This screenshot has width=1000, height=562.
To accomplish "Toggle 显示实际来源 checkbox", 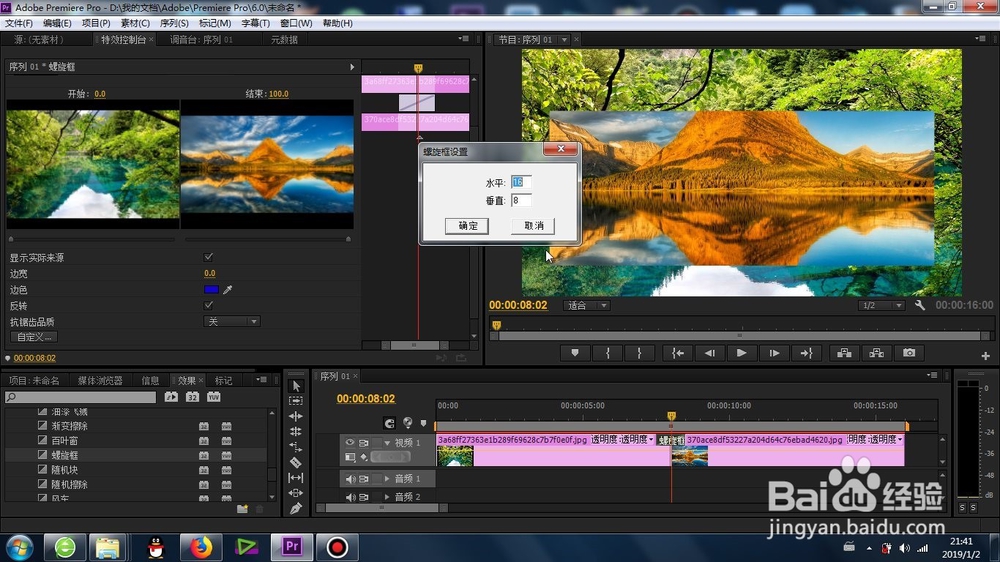I will tap(209, 257).
